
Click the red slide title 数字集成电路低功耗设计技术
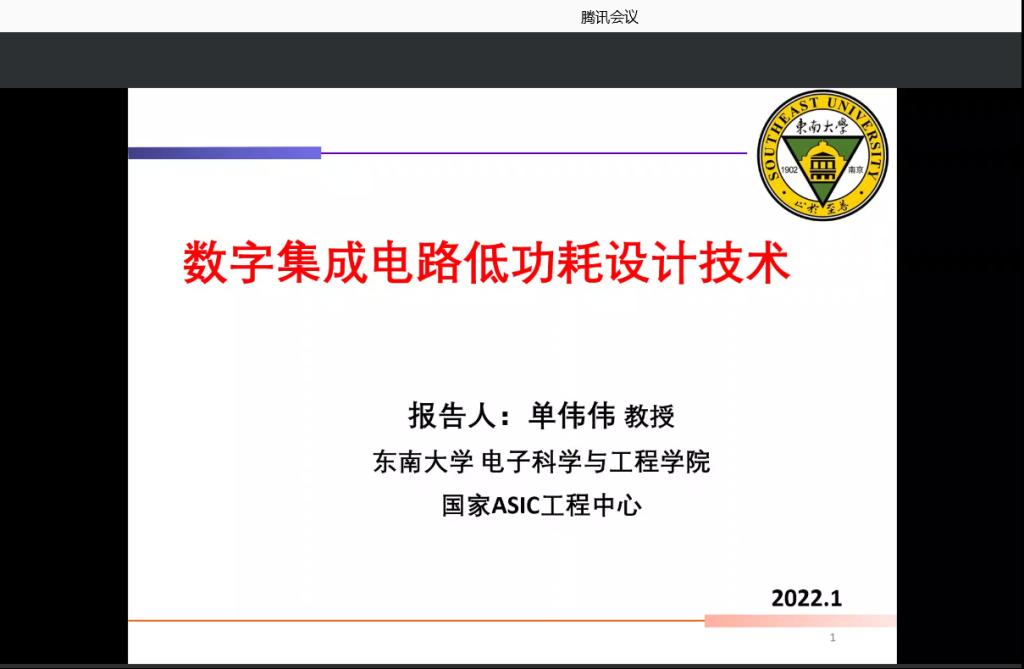pyautogui.click(x=486, y=263)
